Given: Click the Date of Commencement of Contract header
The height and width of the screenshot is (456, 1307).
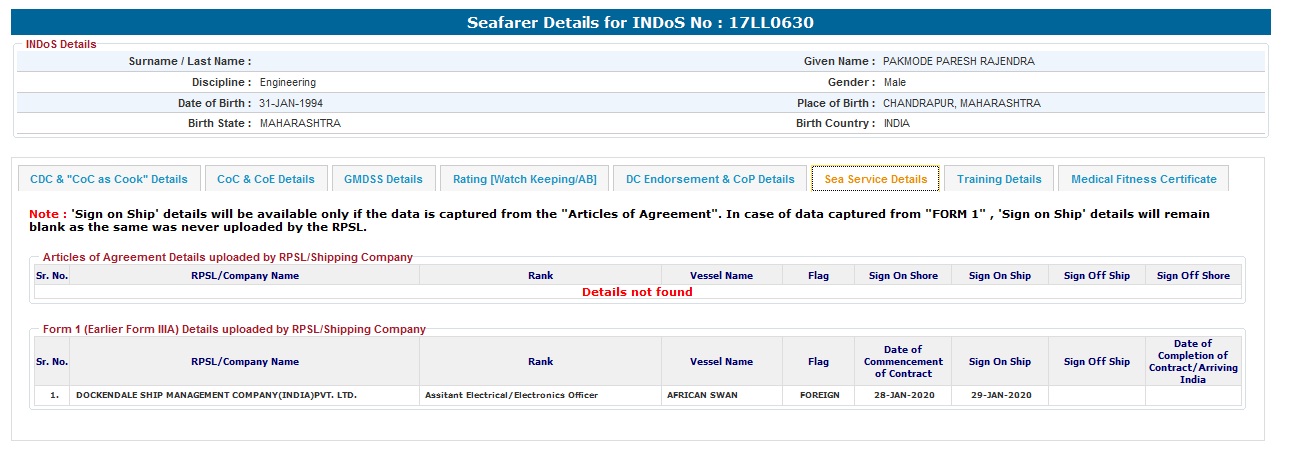Looking at the screenshot, I should pyautogui.click(x=903, y=361).
